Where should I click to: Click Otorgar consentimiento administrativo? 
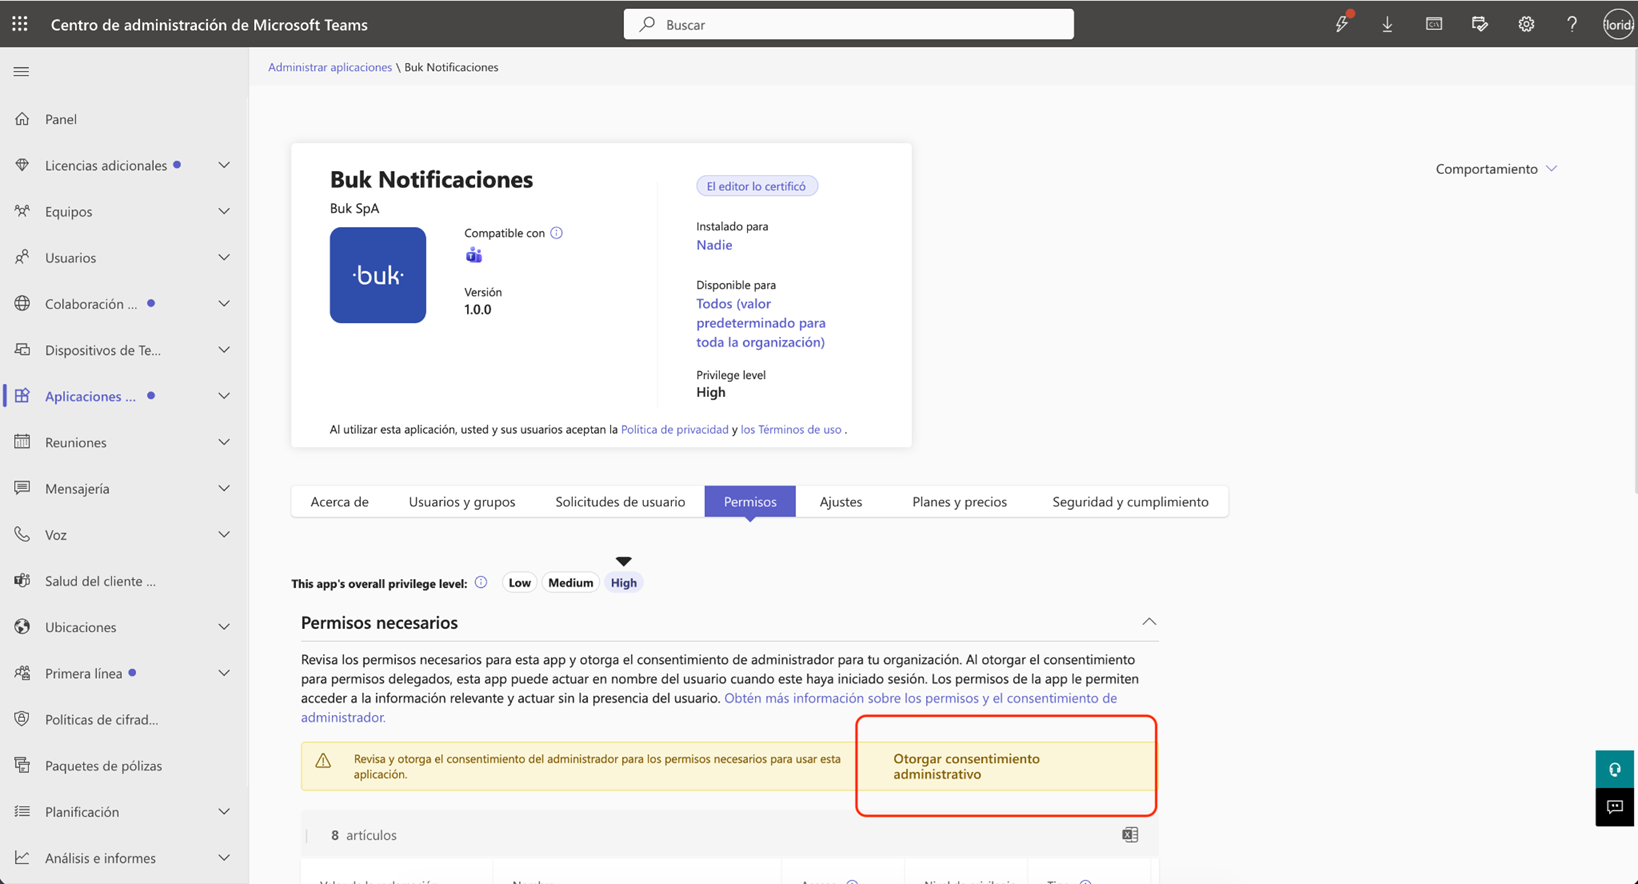pos(966,766)
